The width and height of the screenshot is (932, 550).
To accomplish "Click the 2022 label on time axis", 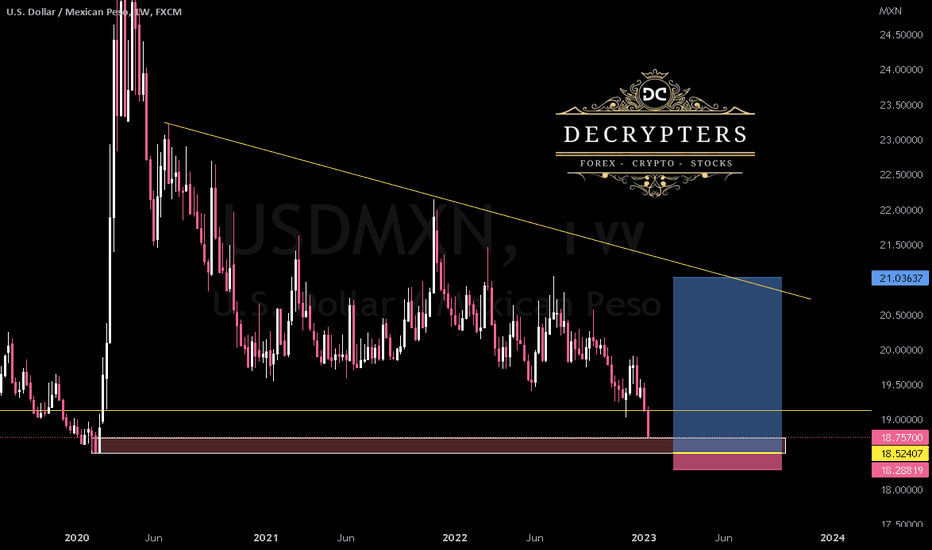I will (455, 538).
